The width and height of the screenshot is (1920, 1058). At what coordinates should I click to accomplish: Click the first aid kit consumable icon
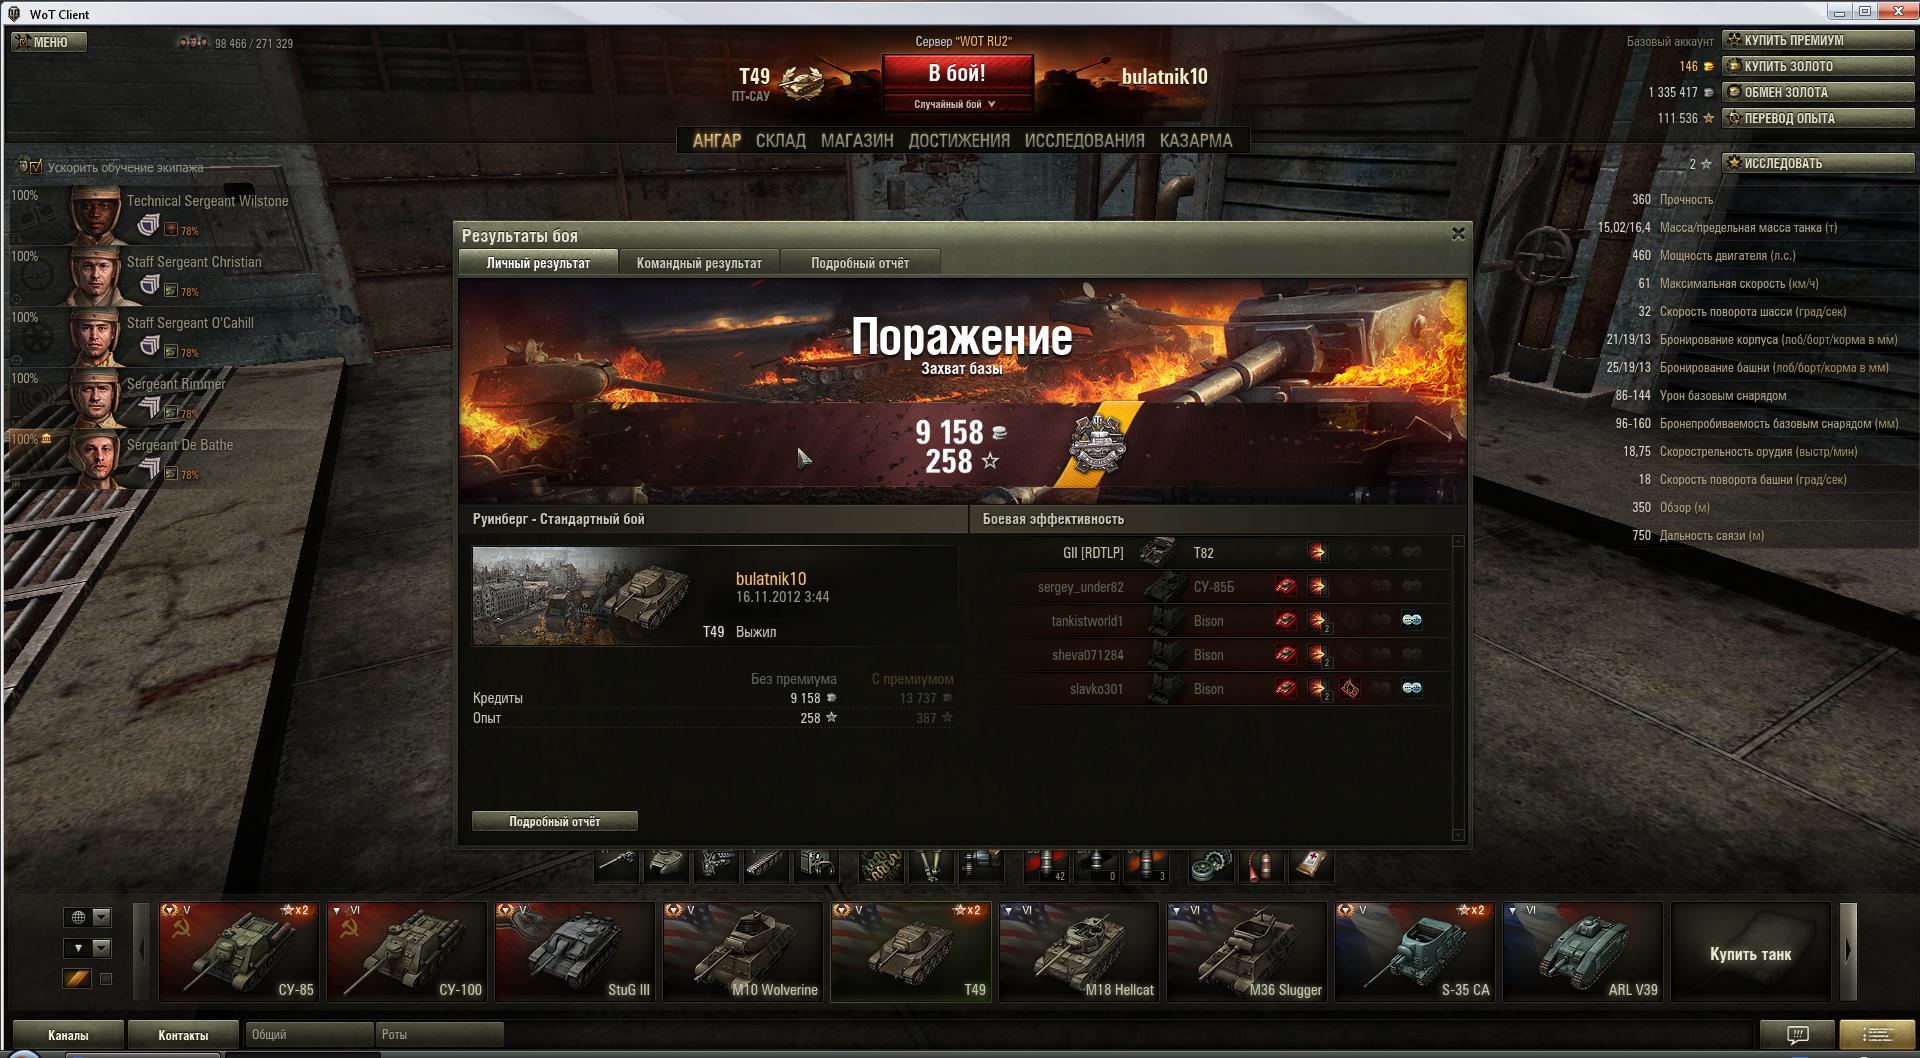pyautogui.click(x=1311, y=865)
